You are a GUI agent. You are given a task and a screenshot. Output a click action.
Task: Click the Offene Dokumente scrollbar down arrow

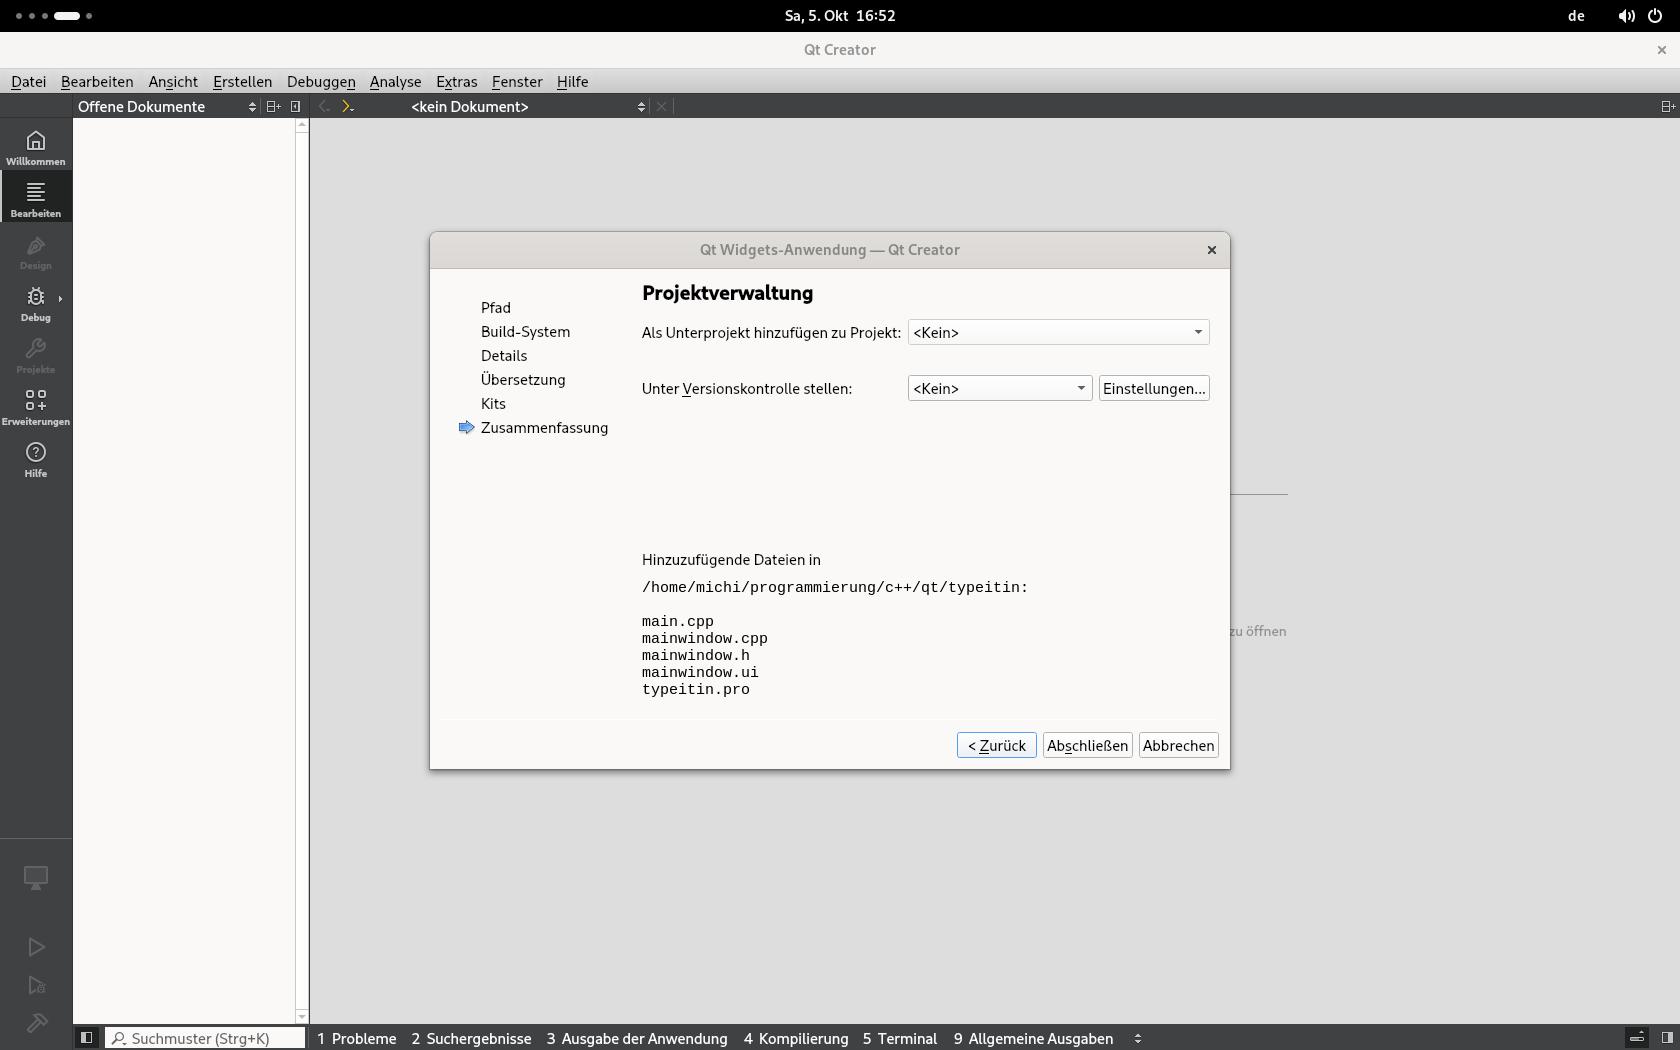pos(302,1017)
